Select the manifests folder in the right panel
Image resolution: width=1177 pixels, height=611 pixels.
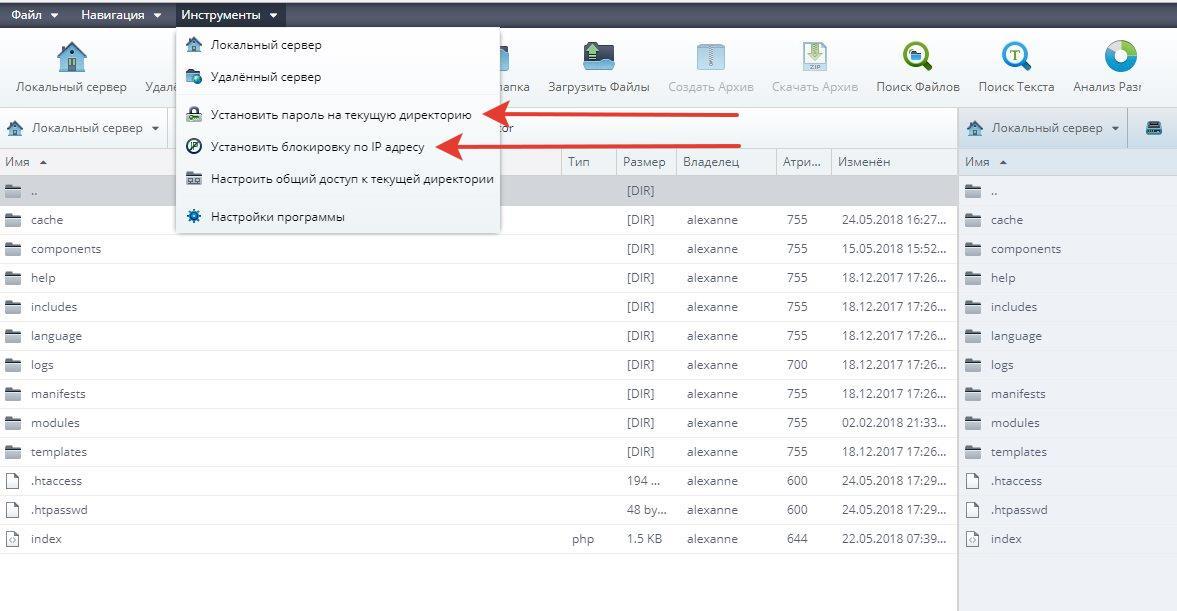(x=1068, y=394)
